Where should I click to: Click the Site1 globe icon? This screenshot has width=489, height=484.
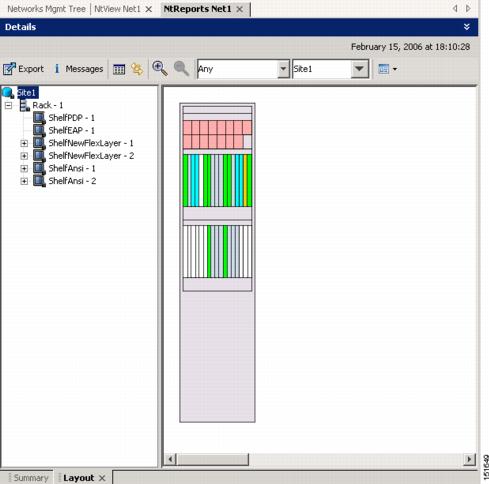[8, 93]
